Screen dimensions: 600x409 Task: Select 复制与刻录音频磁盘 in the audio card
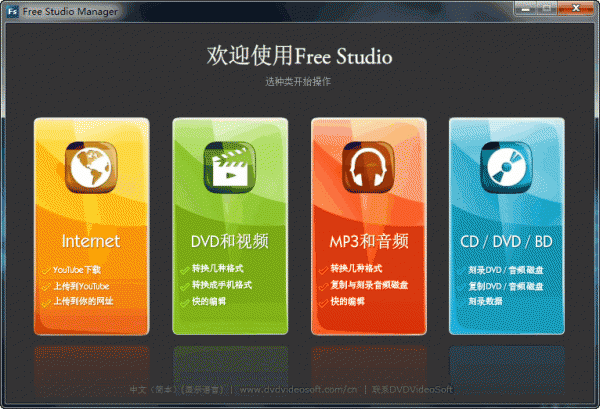[369, 285]
